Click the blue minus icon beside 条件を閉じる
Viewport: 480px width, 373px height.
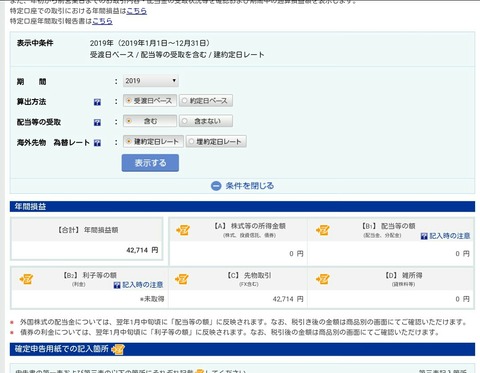(x=216, y=186)
